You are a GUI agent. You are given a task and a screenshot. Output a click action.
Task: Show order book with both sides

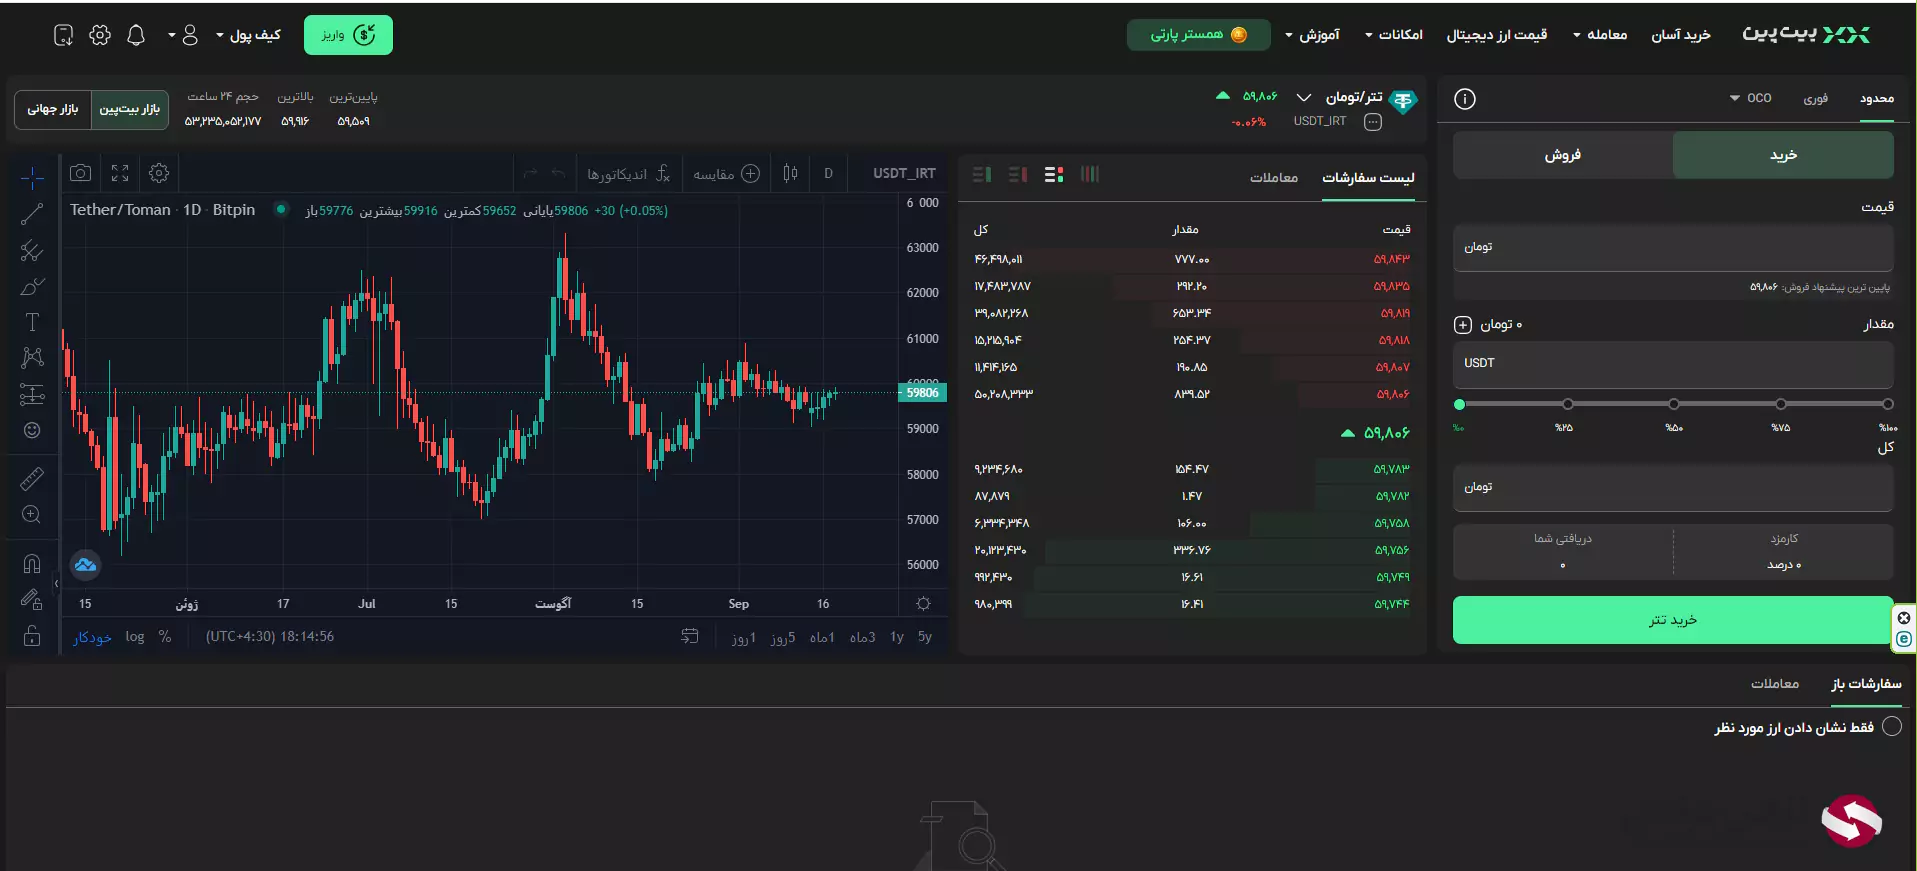click(1054, 174)
